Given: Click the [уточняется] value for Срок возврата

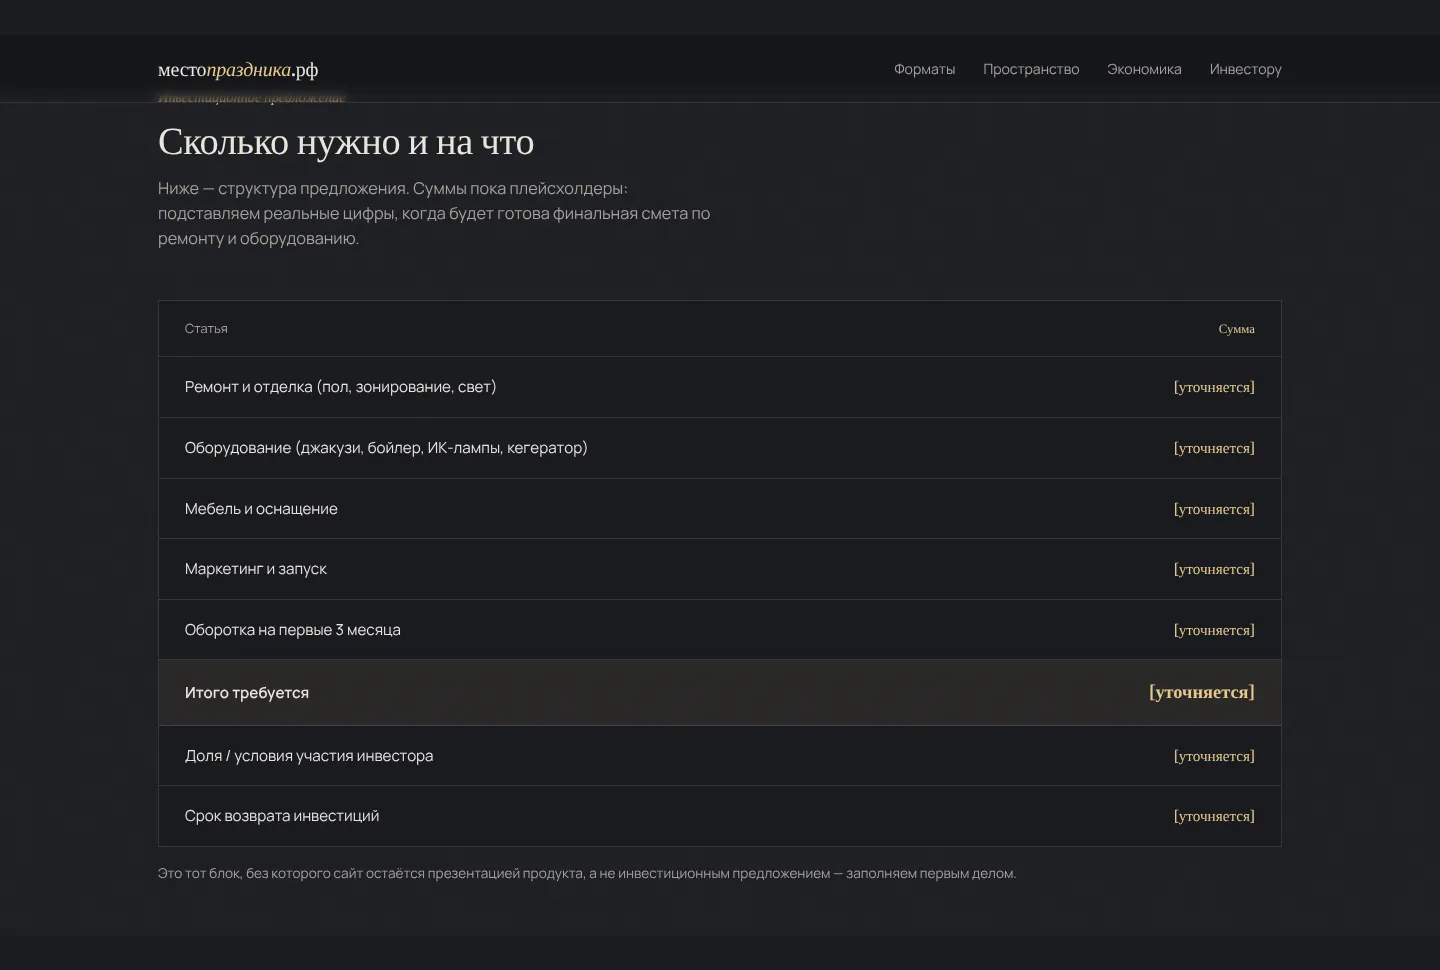Looking at the screenshot, I should pyautogui.click(x=1214, y=816).
